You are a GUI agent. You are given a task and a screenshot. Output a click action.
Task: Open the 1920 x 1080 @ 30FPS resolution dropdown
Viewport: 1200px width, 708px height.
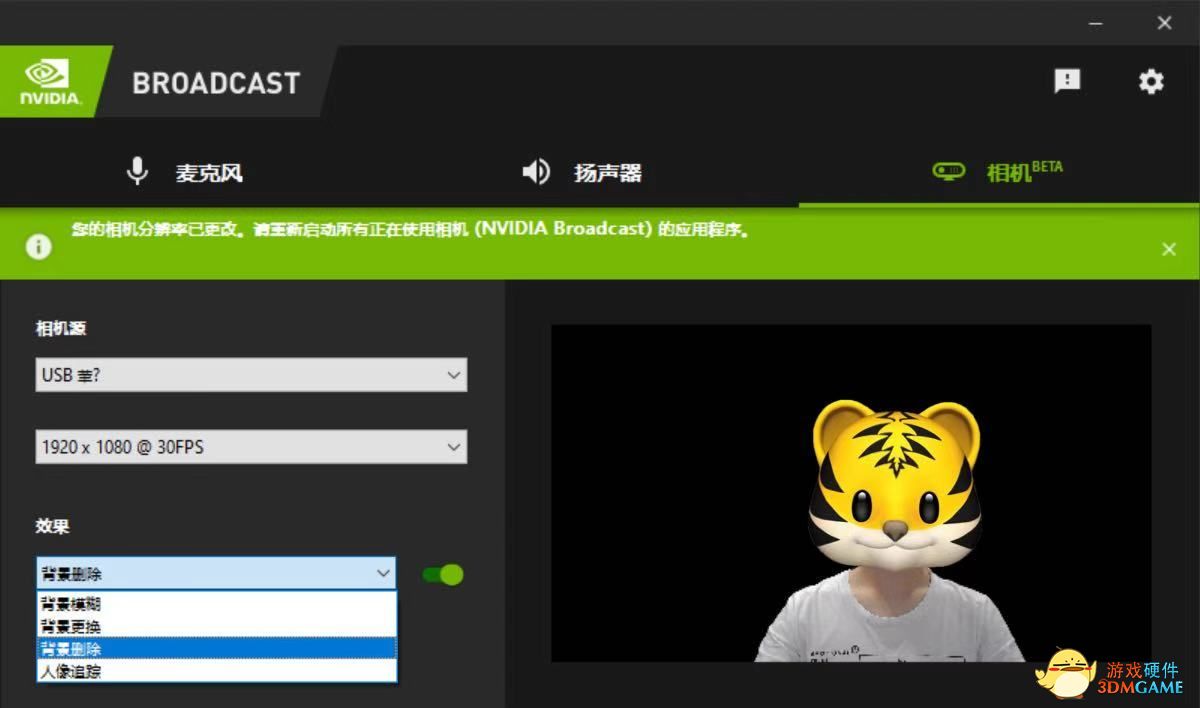(251, 447)
